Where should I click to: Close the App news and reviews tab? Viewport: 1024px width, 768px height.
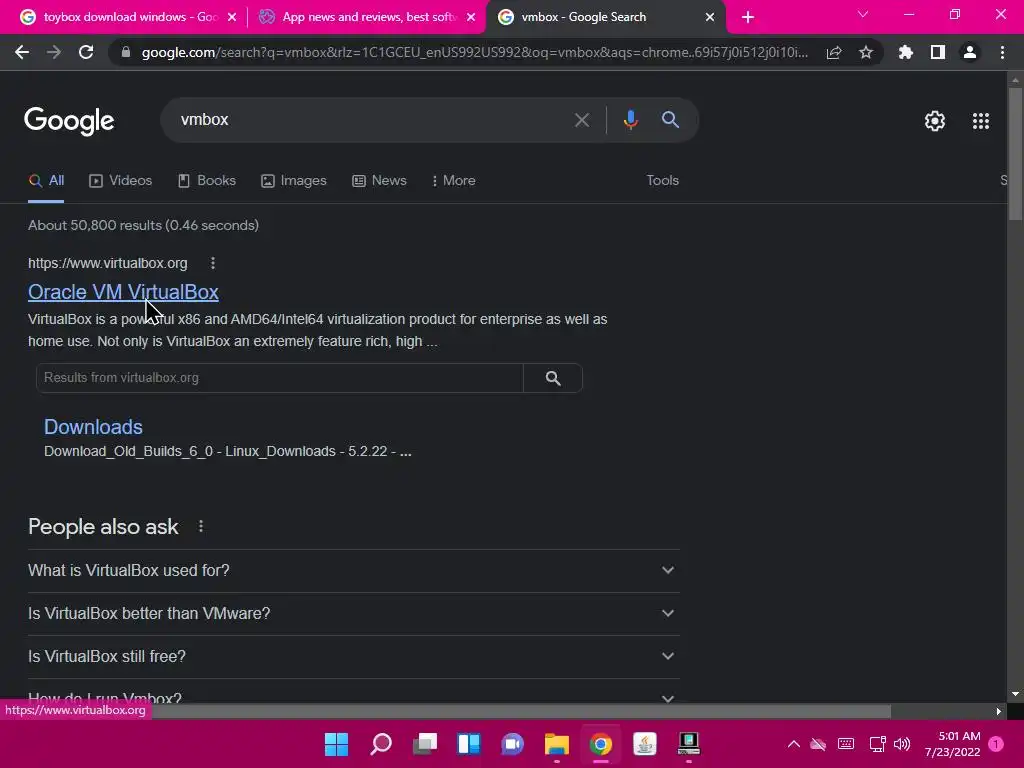(471, 18)
